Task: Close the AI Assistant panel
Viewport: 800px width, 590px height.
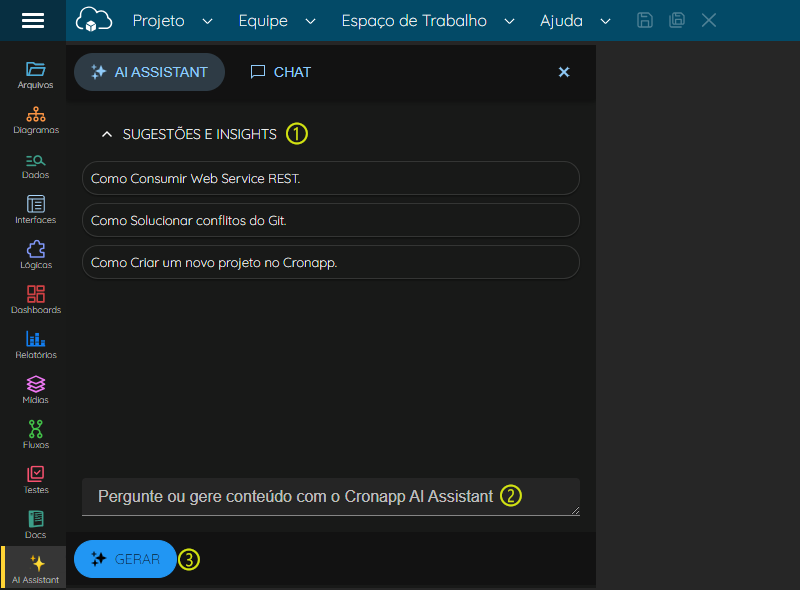Action: [564, 72]
